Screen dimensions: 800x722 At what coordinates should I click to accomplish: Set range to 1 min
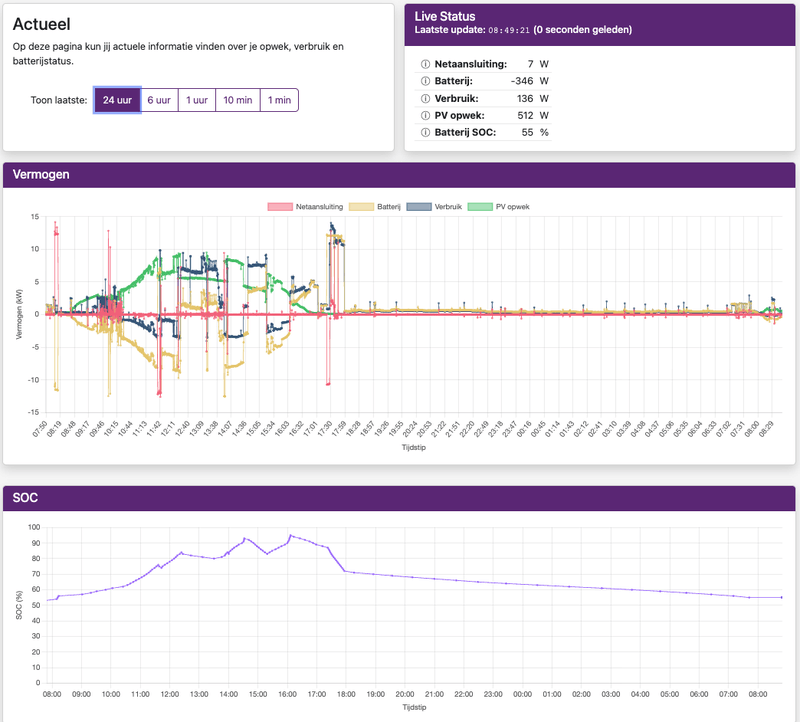[280, 100]
